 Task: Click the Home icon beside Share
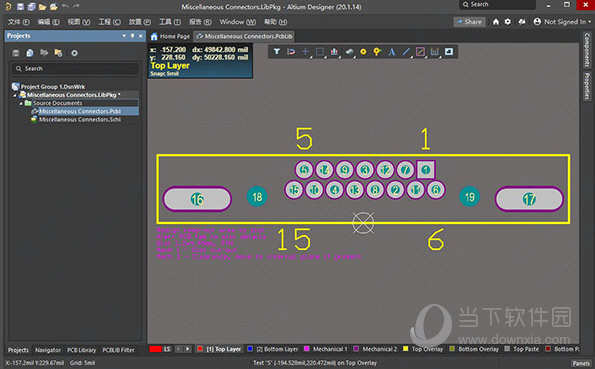click(496, 22)
